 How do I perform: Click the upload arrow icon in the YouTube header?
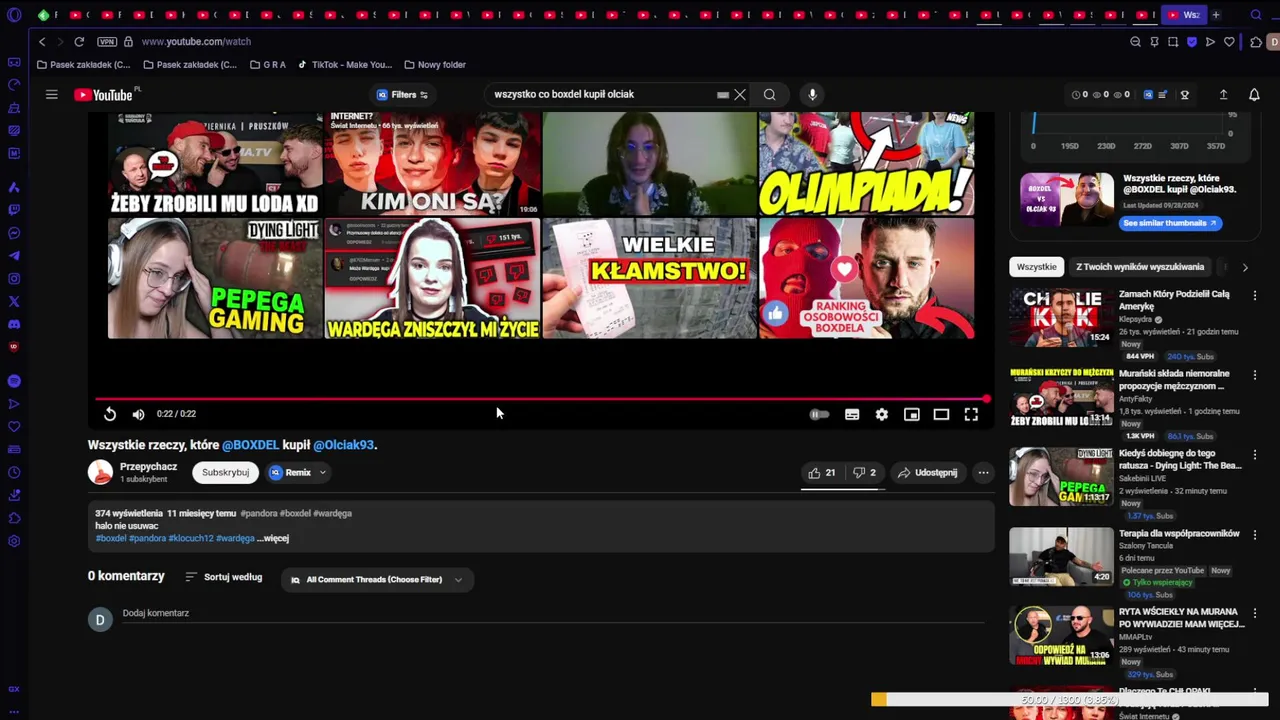point(1223,94)
